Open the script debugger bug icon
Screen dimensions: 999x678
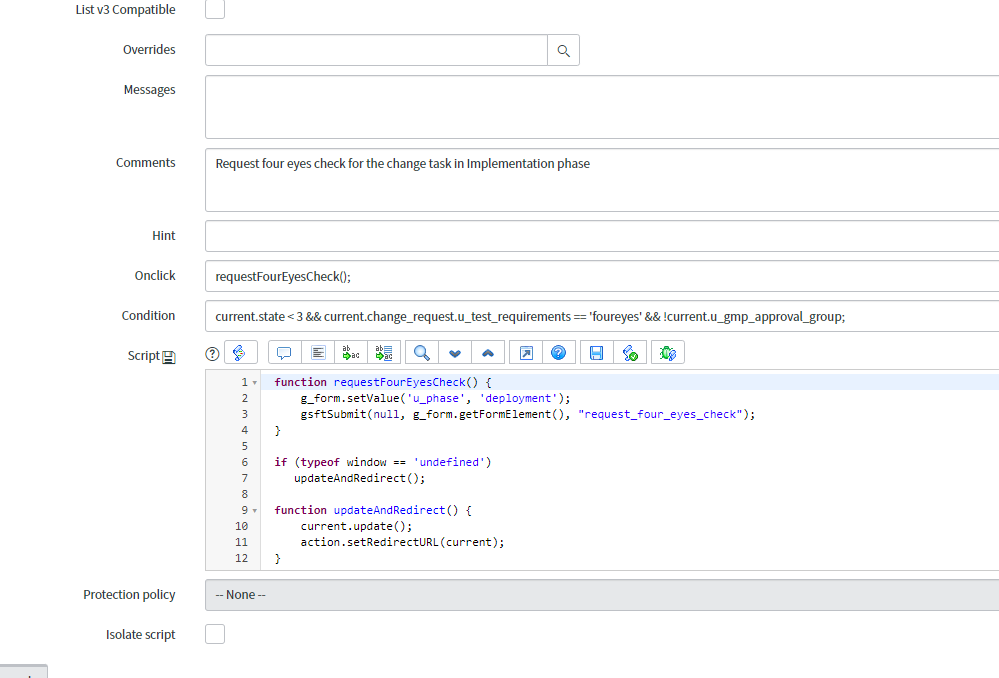pyautogui.click(x=668, y=352)
